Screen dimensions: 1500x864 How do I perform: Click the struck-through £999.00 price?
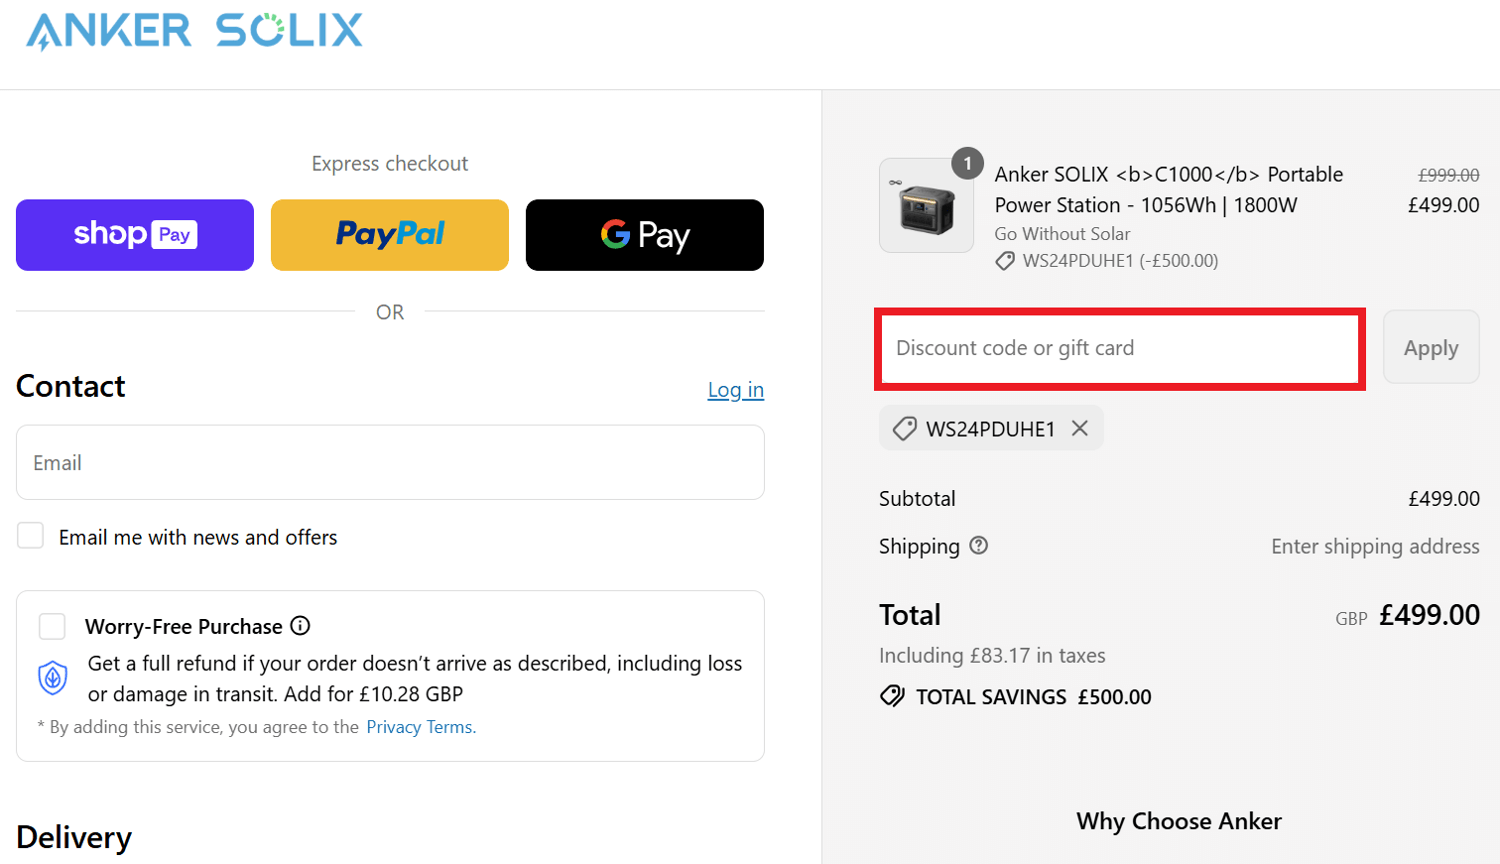[1448, 175]
